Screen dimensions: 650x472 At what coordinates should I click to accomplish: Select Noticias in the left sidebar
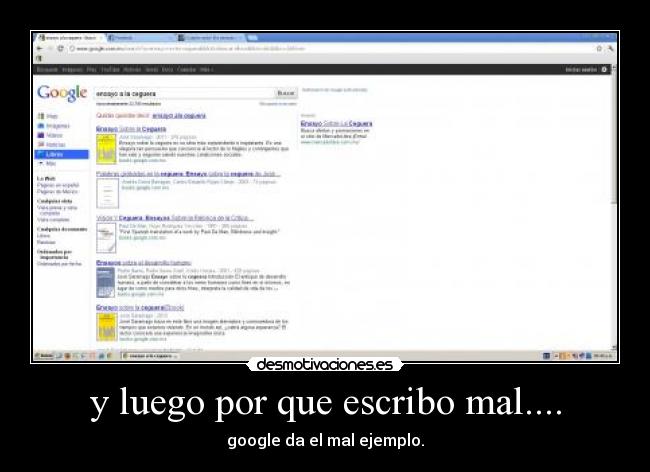coord(52,145)
